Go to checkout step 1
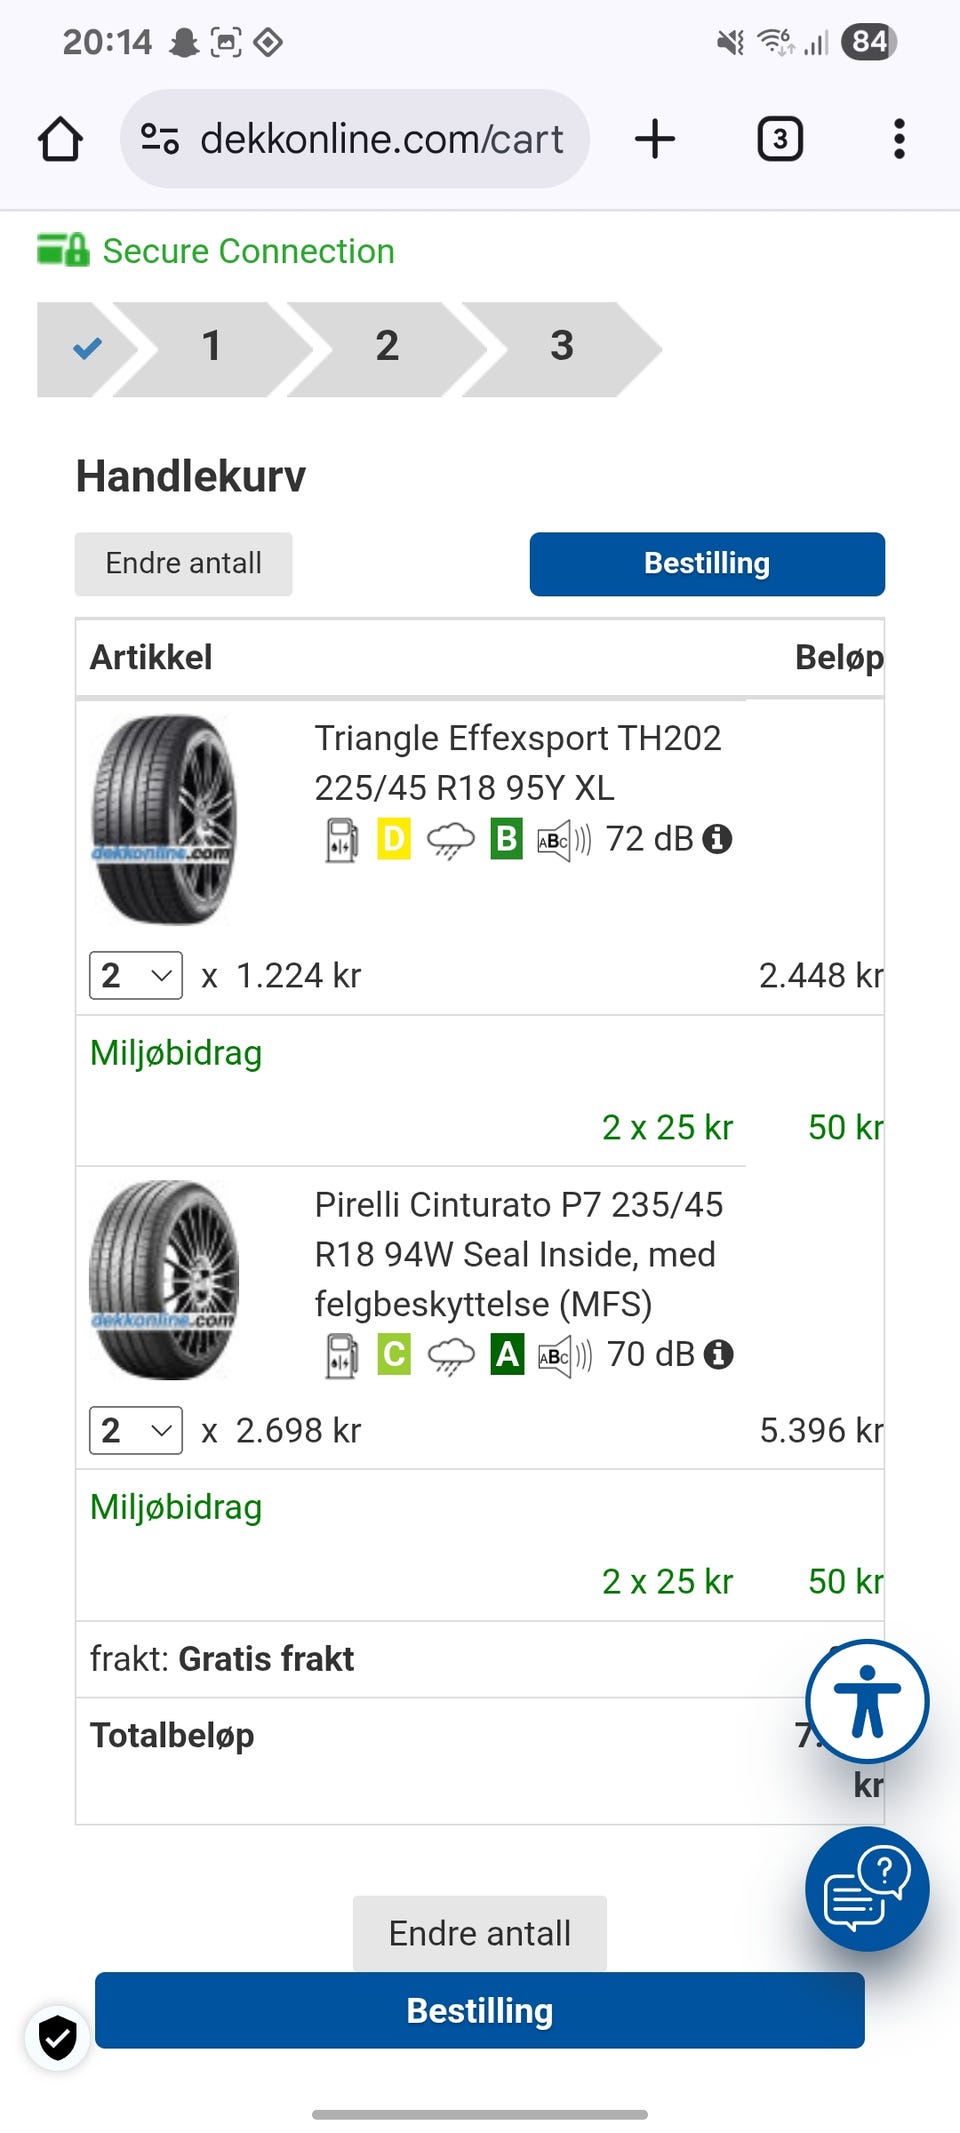960x2133 pixels. click(x=211, y=346)
